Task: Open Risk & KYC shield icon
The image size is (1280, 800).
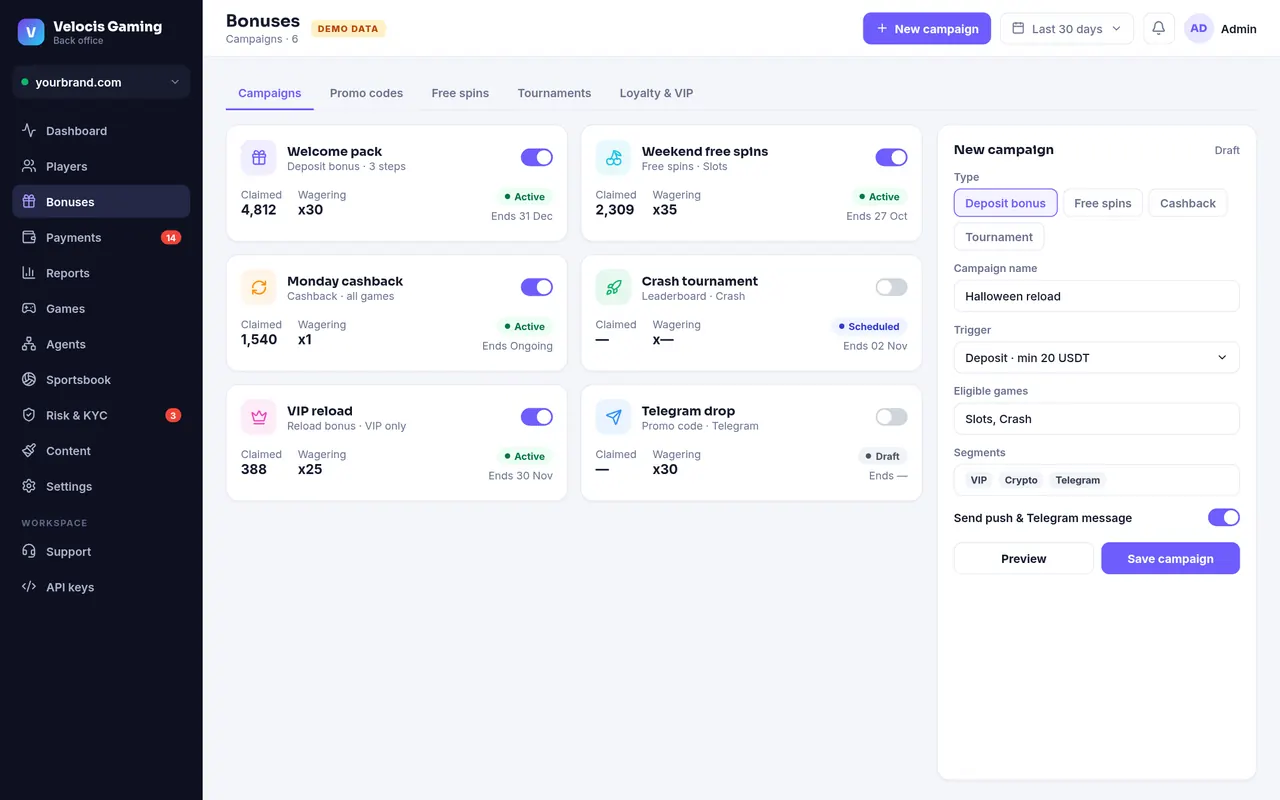Action: pyautogui.click(x=29, y=415)
